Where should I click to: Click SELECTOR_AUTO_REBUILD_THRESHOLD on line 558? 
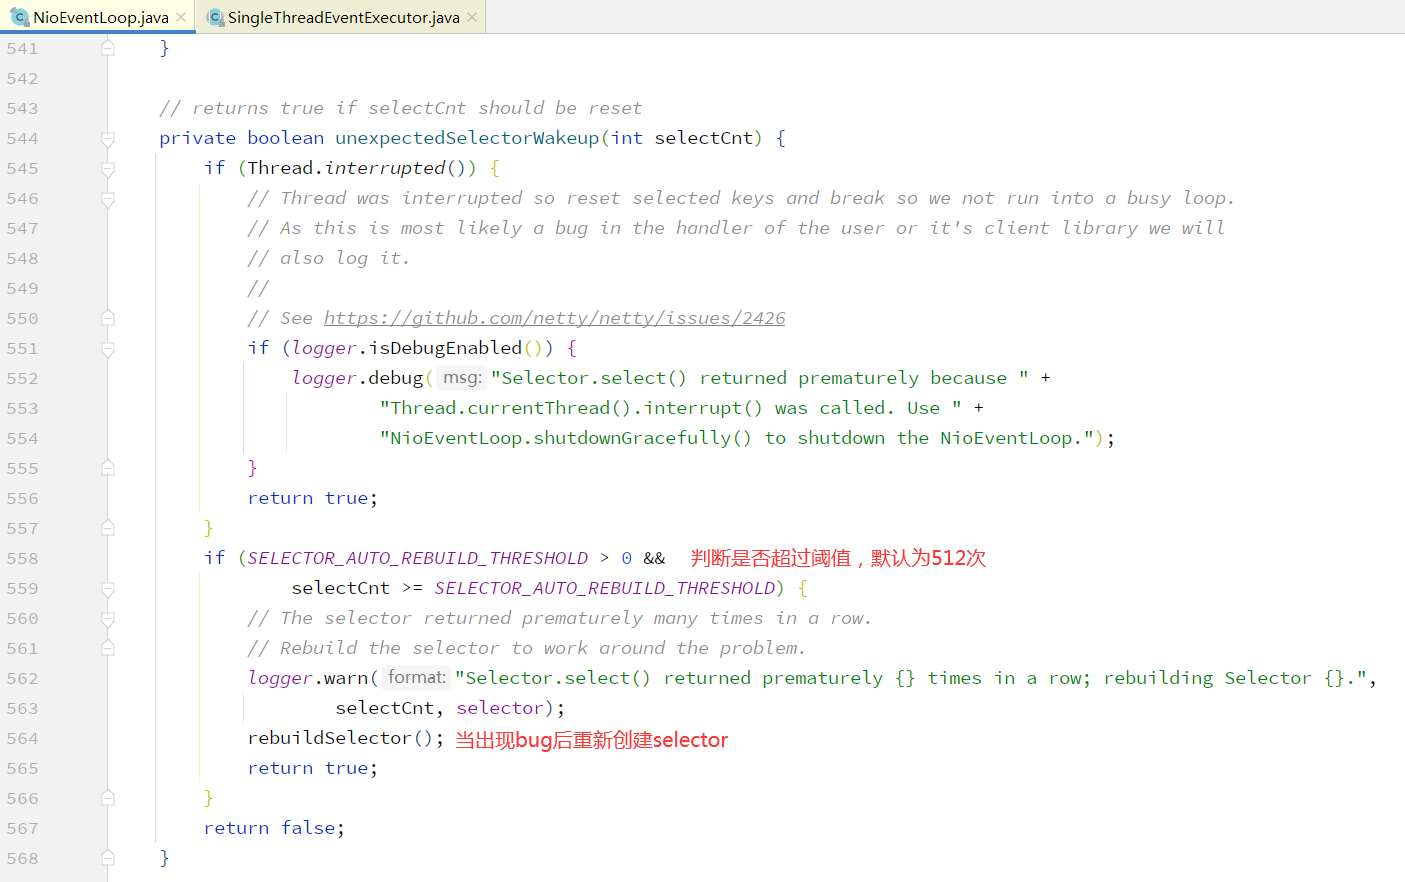(x=418, y=558)
